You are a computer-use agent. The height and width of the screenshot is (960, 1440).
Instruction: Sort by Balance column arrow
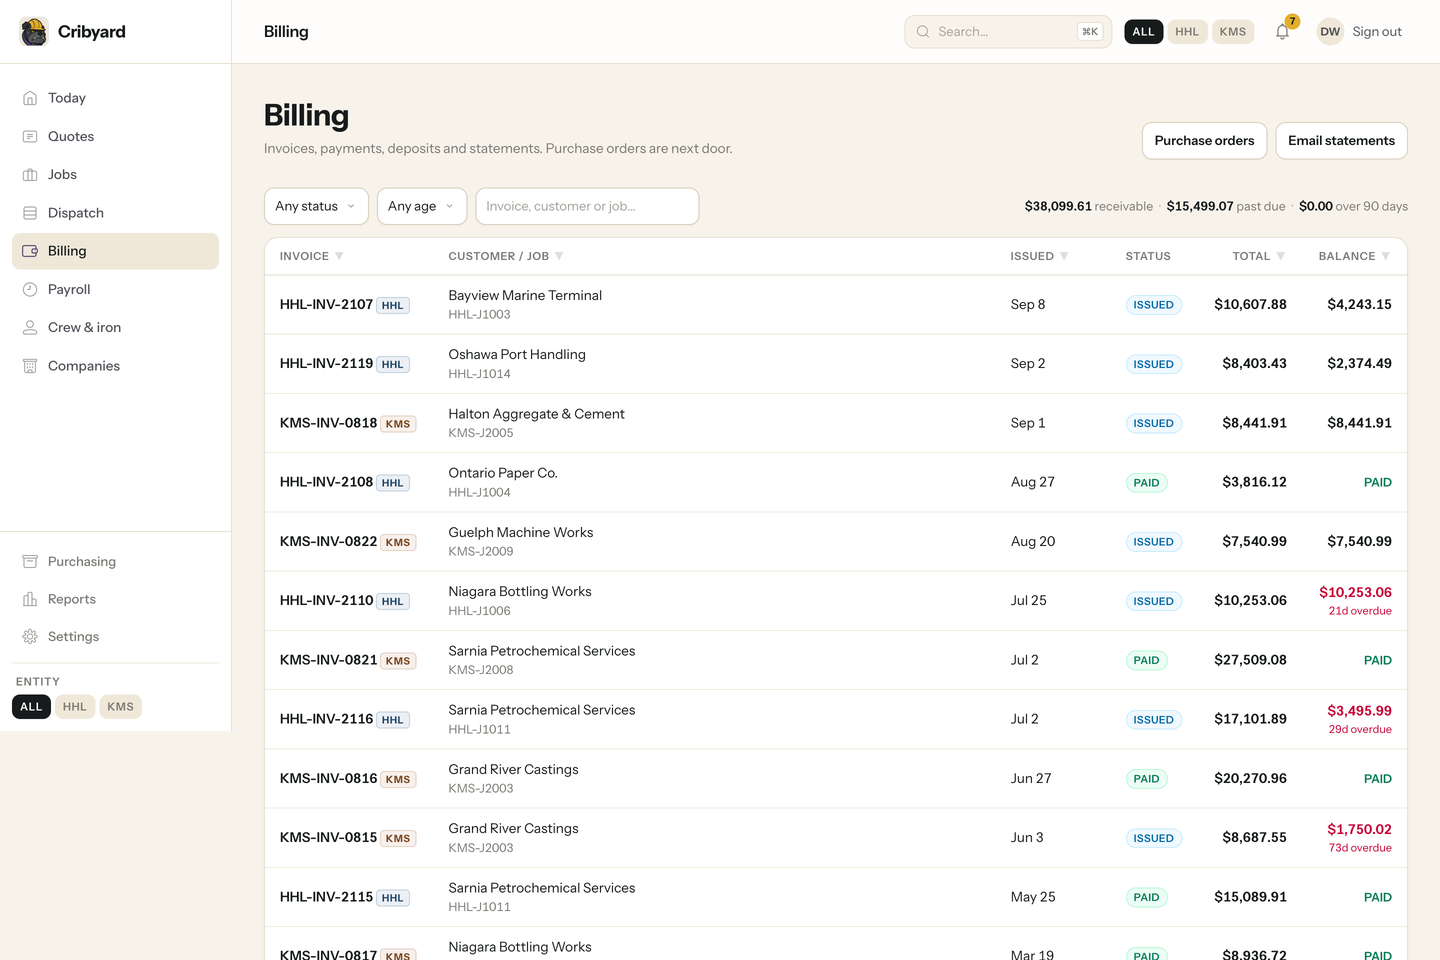pyautogui.click(x=1386, y=257)
